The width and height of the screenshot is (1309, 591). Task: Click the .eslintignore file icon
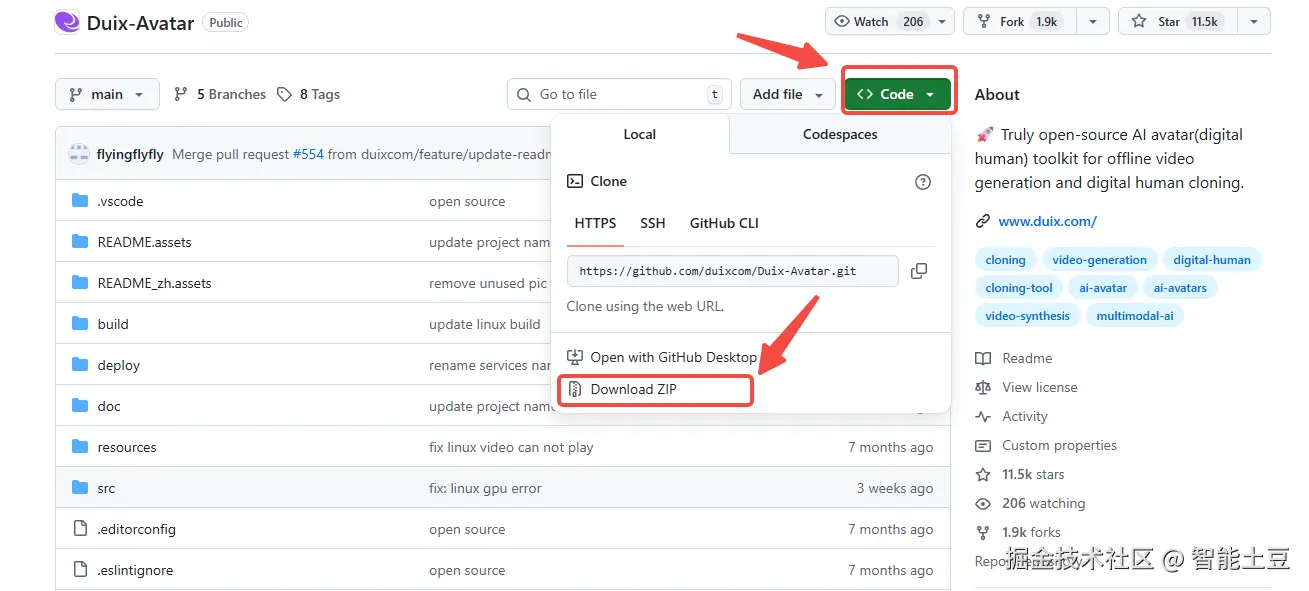80,570
